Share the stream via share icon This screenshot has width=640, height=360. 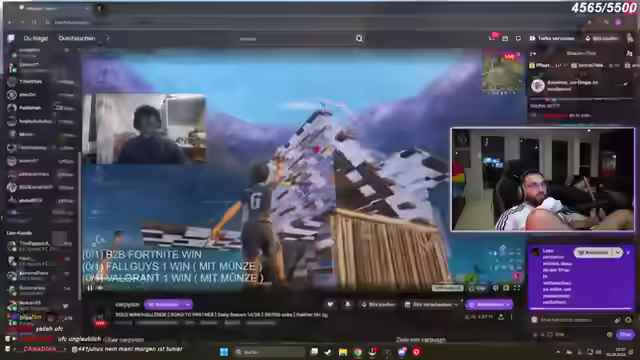501,317
